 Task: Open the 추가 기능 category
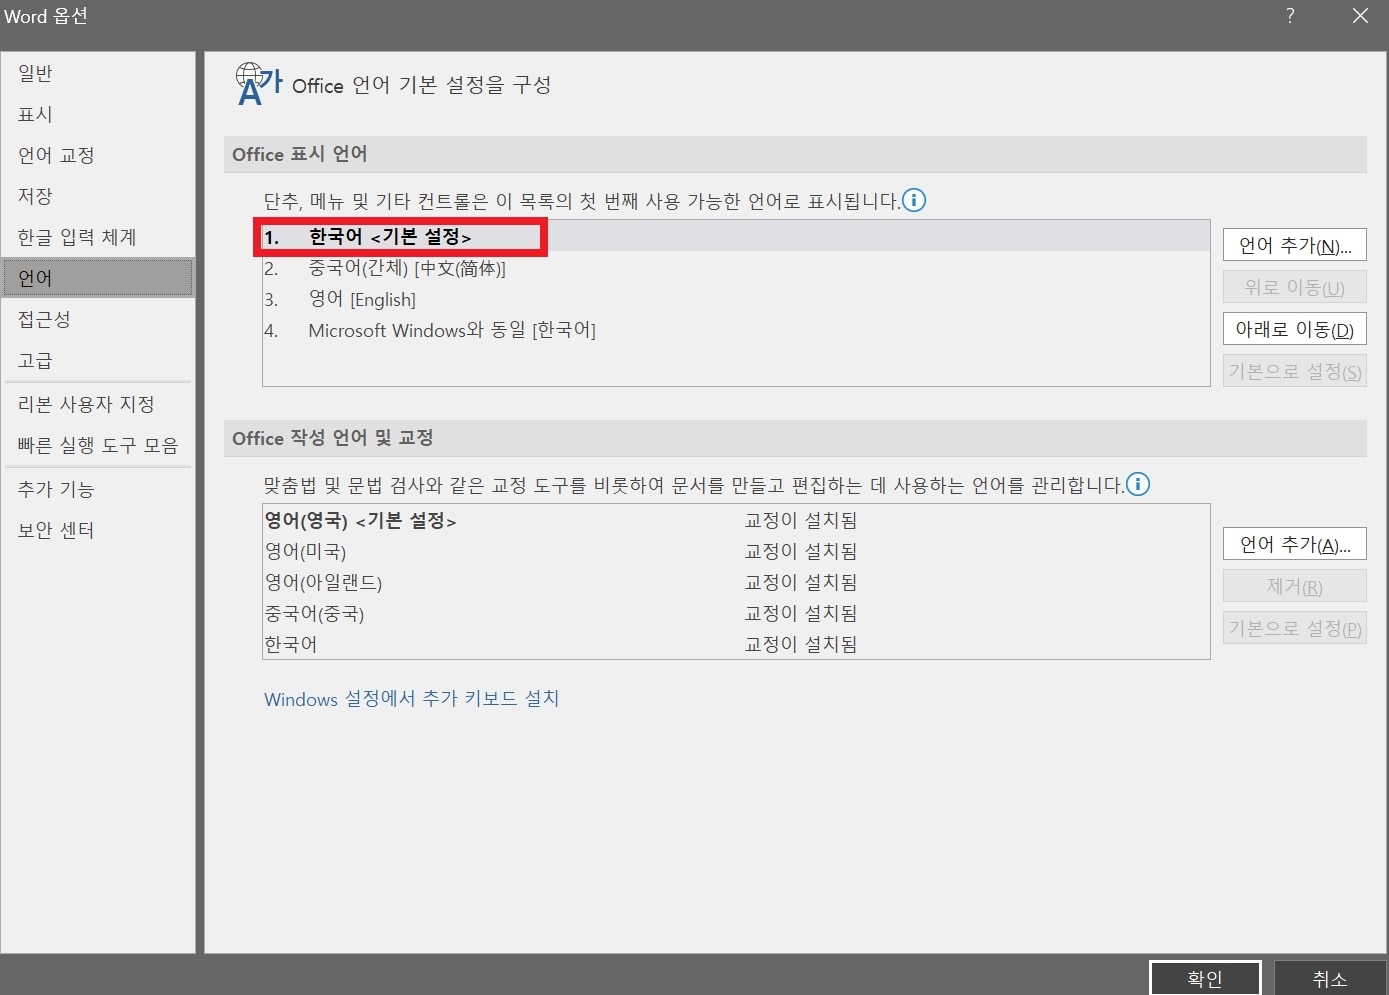(x=98, y=489)
